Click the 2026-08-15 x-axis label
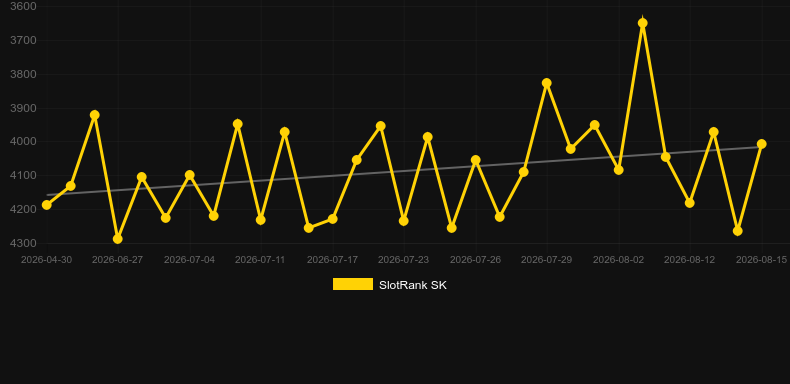 pos(762,260)
